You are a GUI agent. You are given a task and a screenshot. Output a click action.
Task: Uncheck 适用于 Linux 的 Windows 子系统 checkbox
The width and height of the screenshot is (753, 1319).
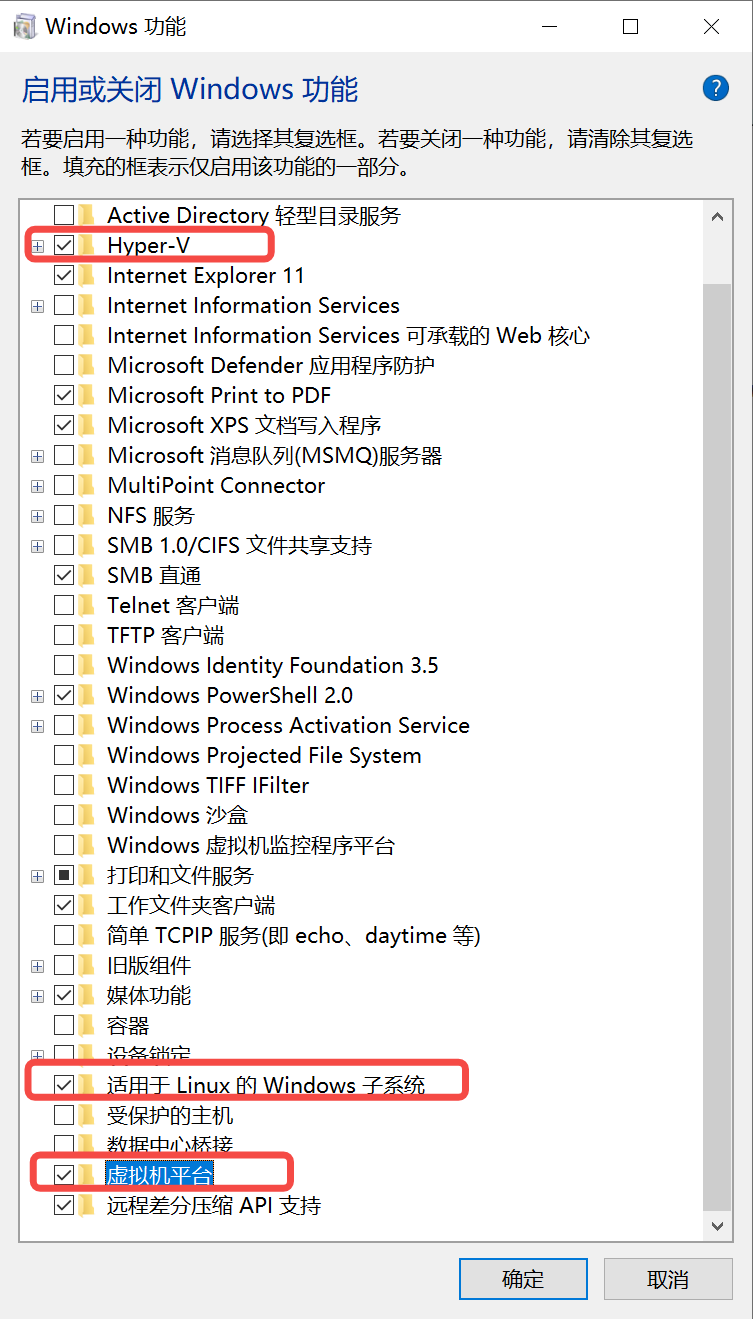[64, 1085]
